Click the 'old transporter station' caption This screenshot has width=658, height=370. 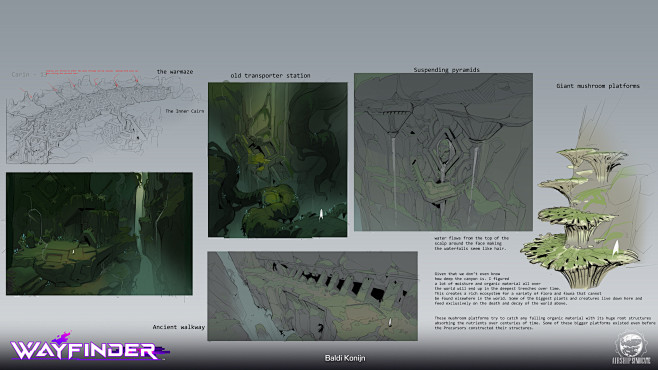click(x=270, y=76)
